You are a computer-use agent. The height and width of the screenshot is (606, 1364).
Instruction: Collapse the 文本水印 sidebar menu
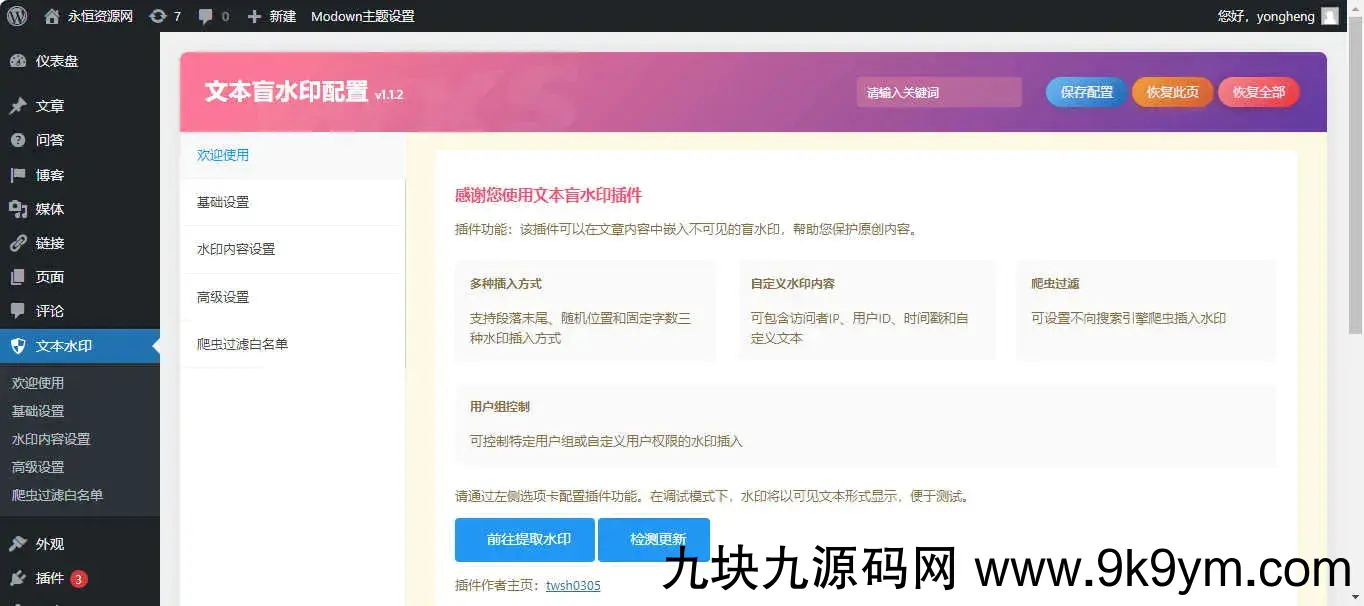click(63, 346)
